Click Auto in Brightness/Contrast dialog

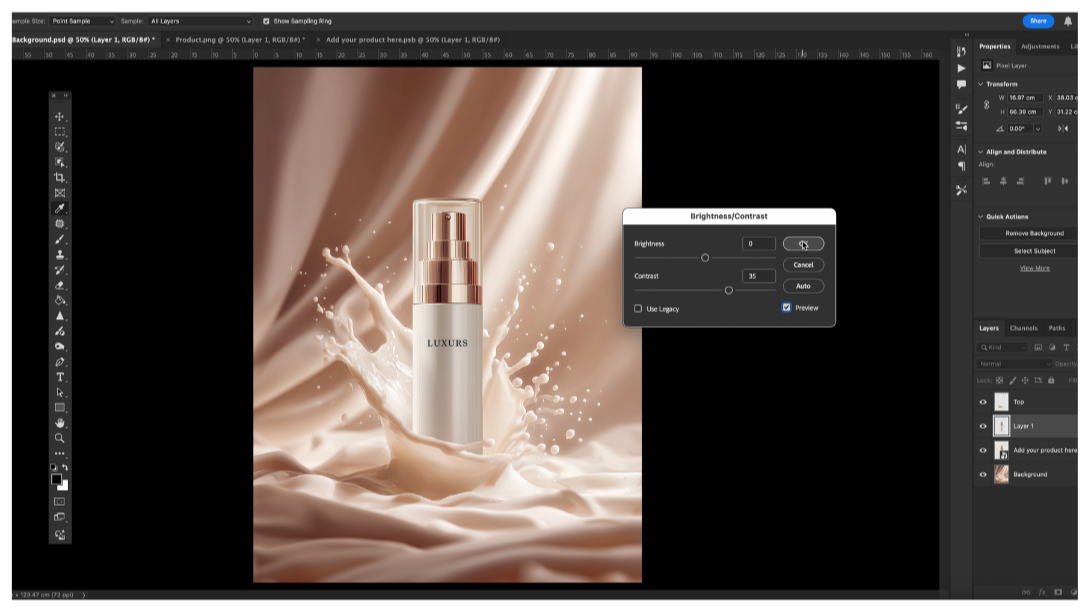tap(804, 286)
